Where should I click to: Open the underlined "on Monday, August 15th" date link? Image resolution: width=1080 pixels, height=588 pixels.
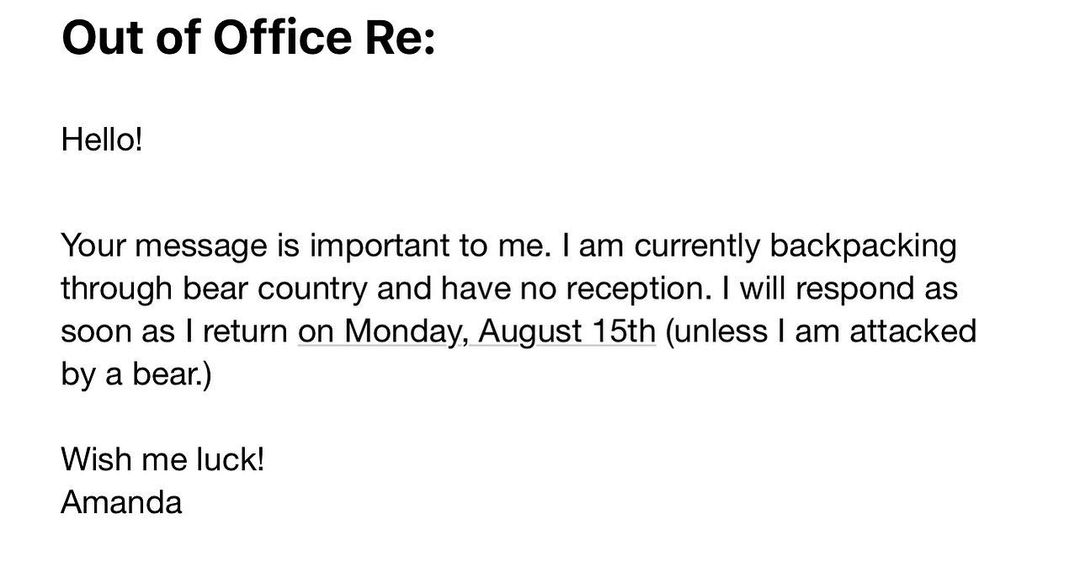click(x=476, y=330)
